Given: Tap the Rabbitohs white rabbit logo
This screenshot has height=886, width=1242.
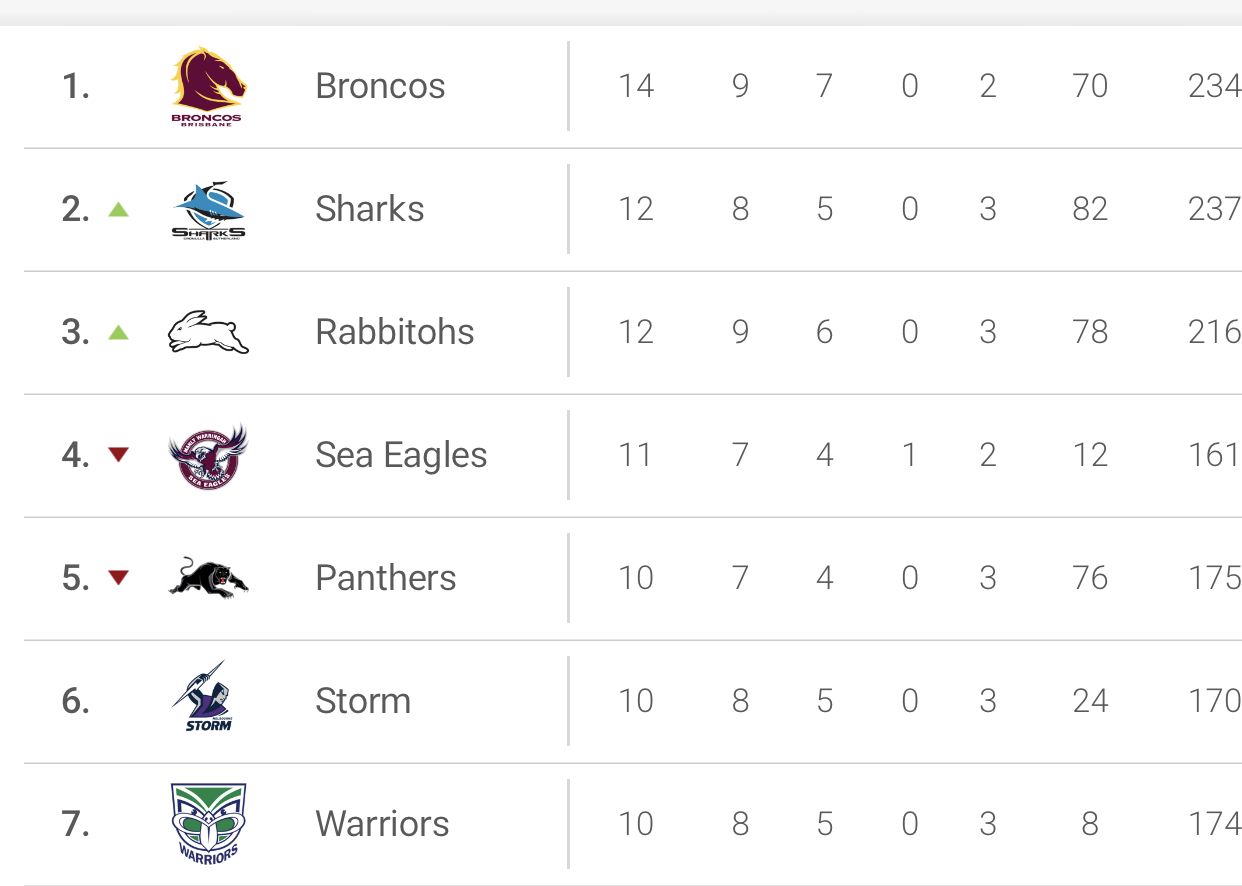Looking at the screenshot, I should [208, 332].
